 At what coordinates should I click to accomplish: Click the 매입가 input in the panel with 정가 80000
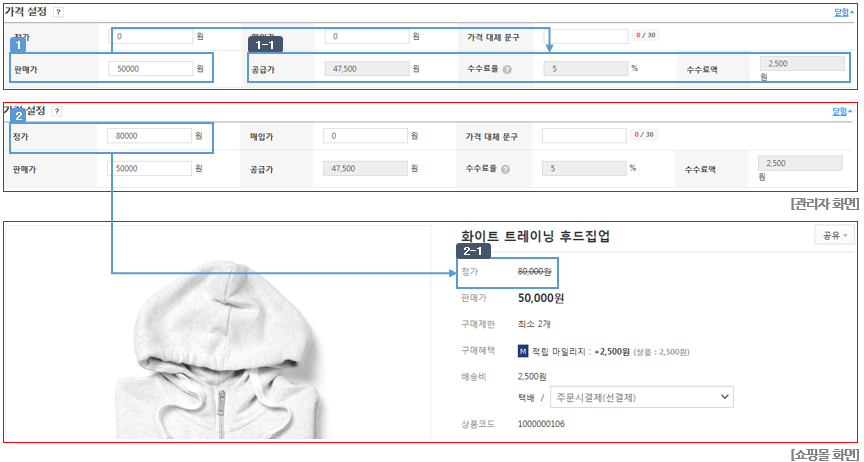pos(366,136)
